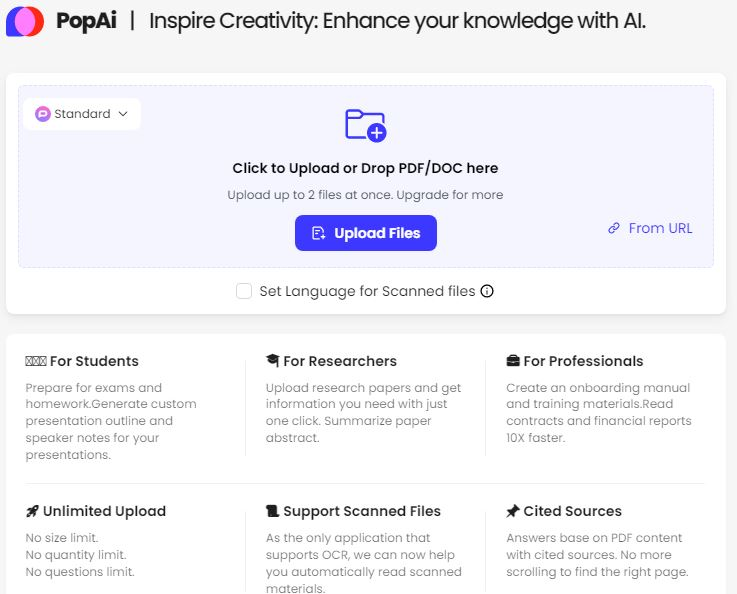The height and width of the screenshot is (594, 737).
Task: Click the PopAi brand name text
Action: click(86, 21)
